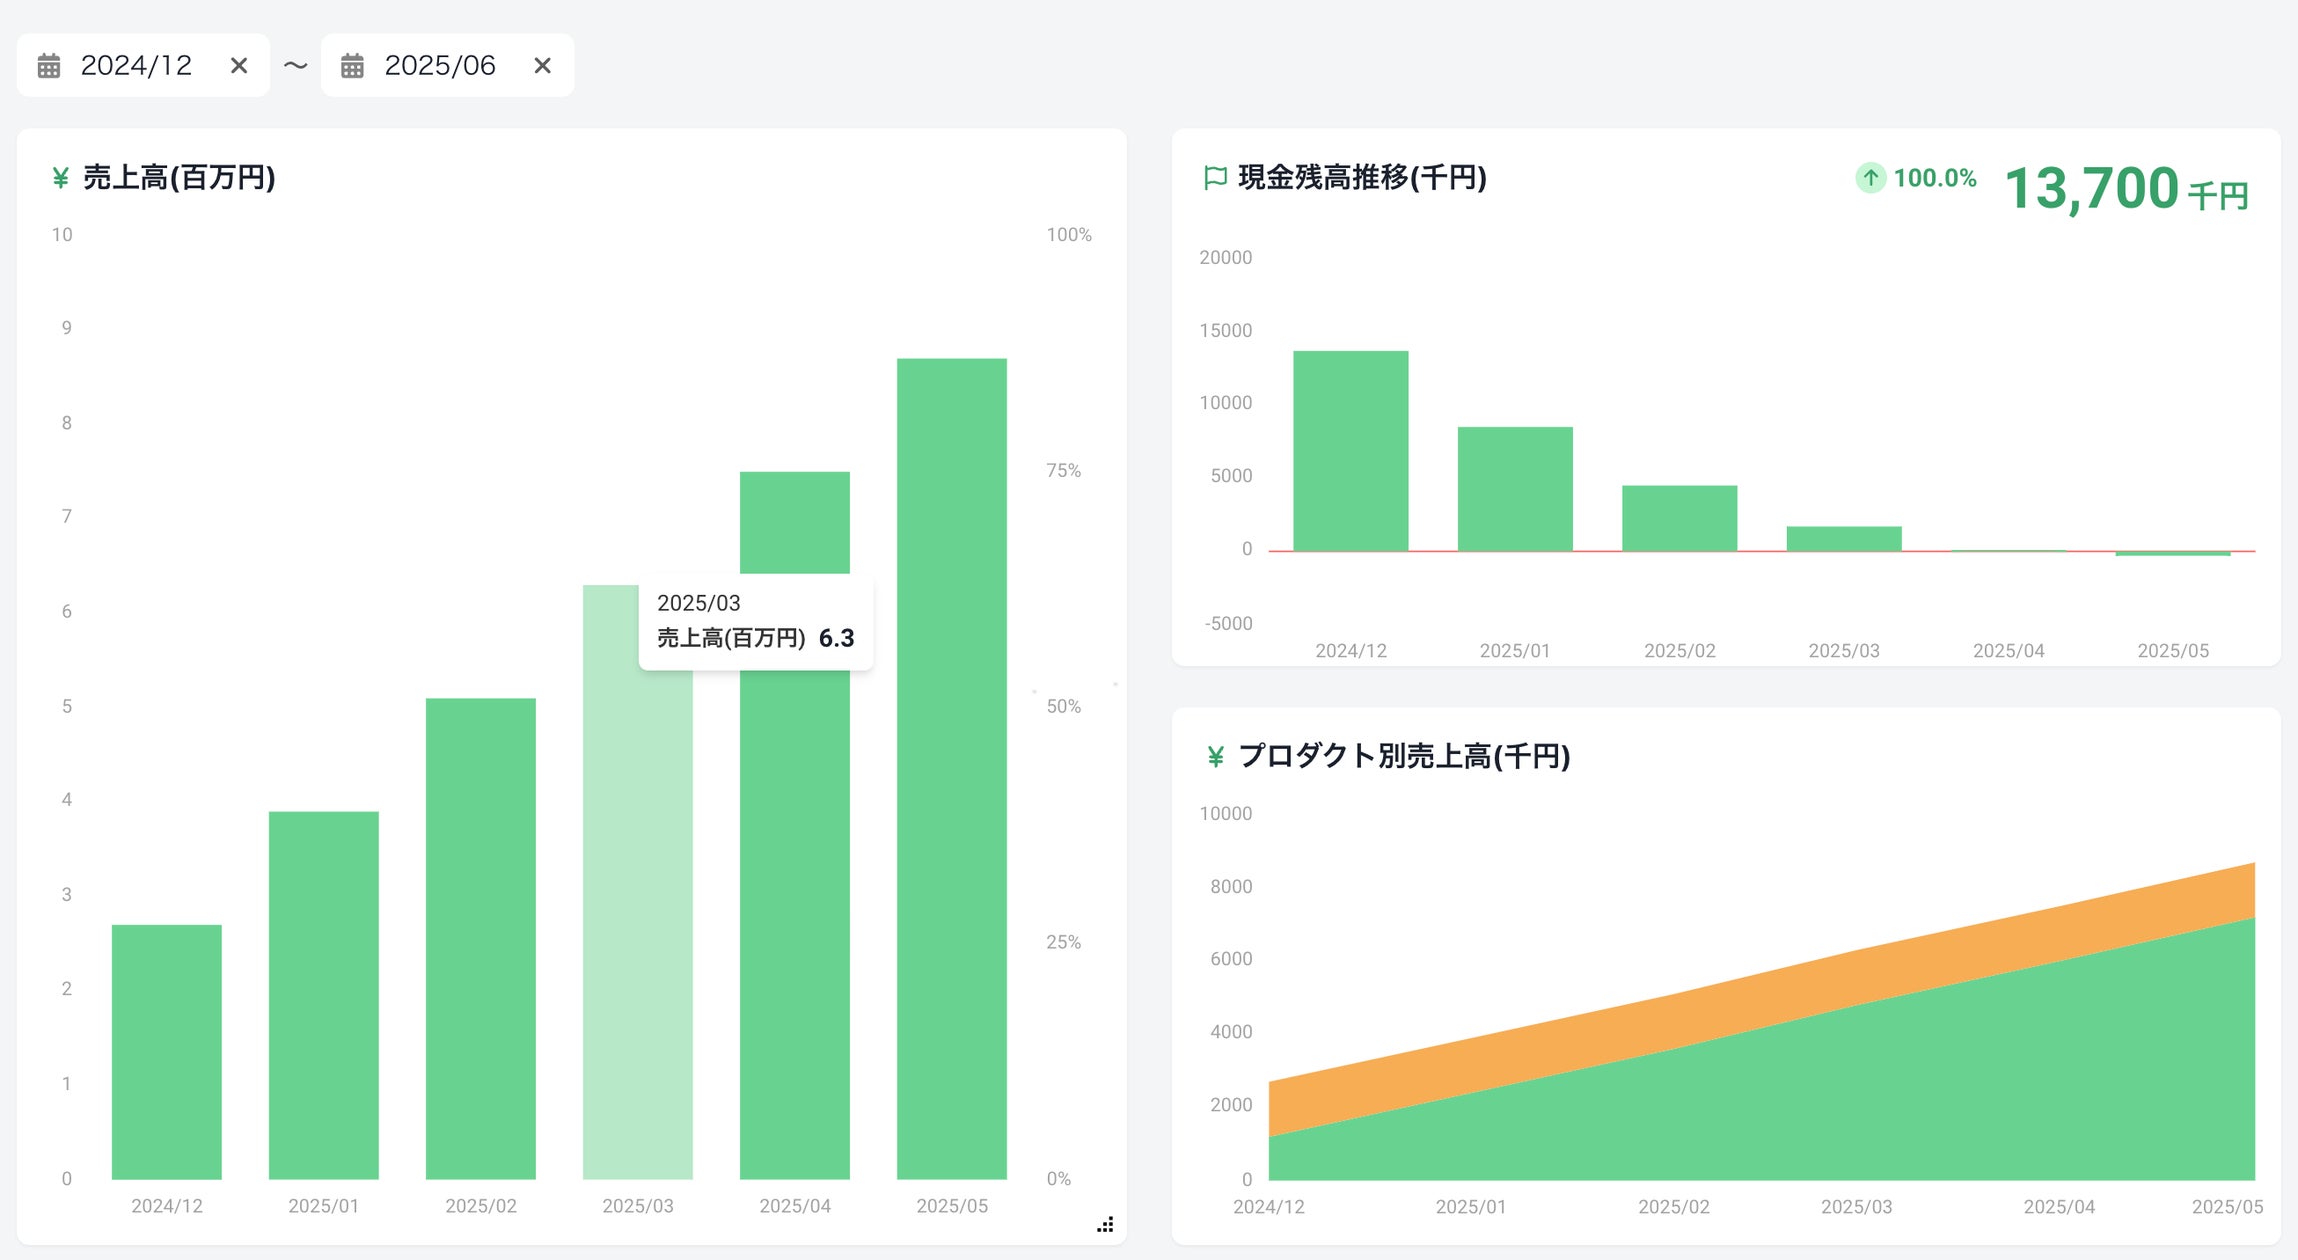This screenshot has height=1260, width=2298.
Task: Click calendar icon beside 2025/06 date
Action: (352, 66)
